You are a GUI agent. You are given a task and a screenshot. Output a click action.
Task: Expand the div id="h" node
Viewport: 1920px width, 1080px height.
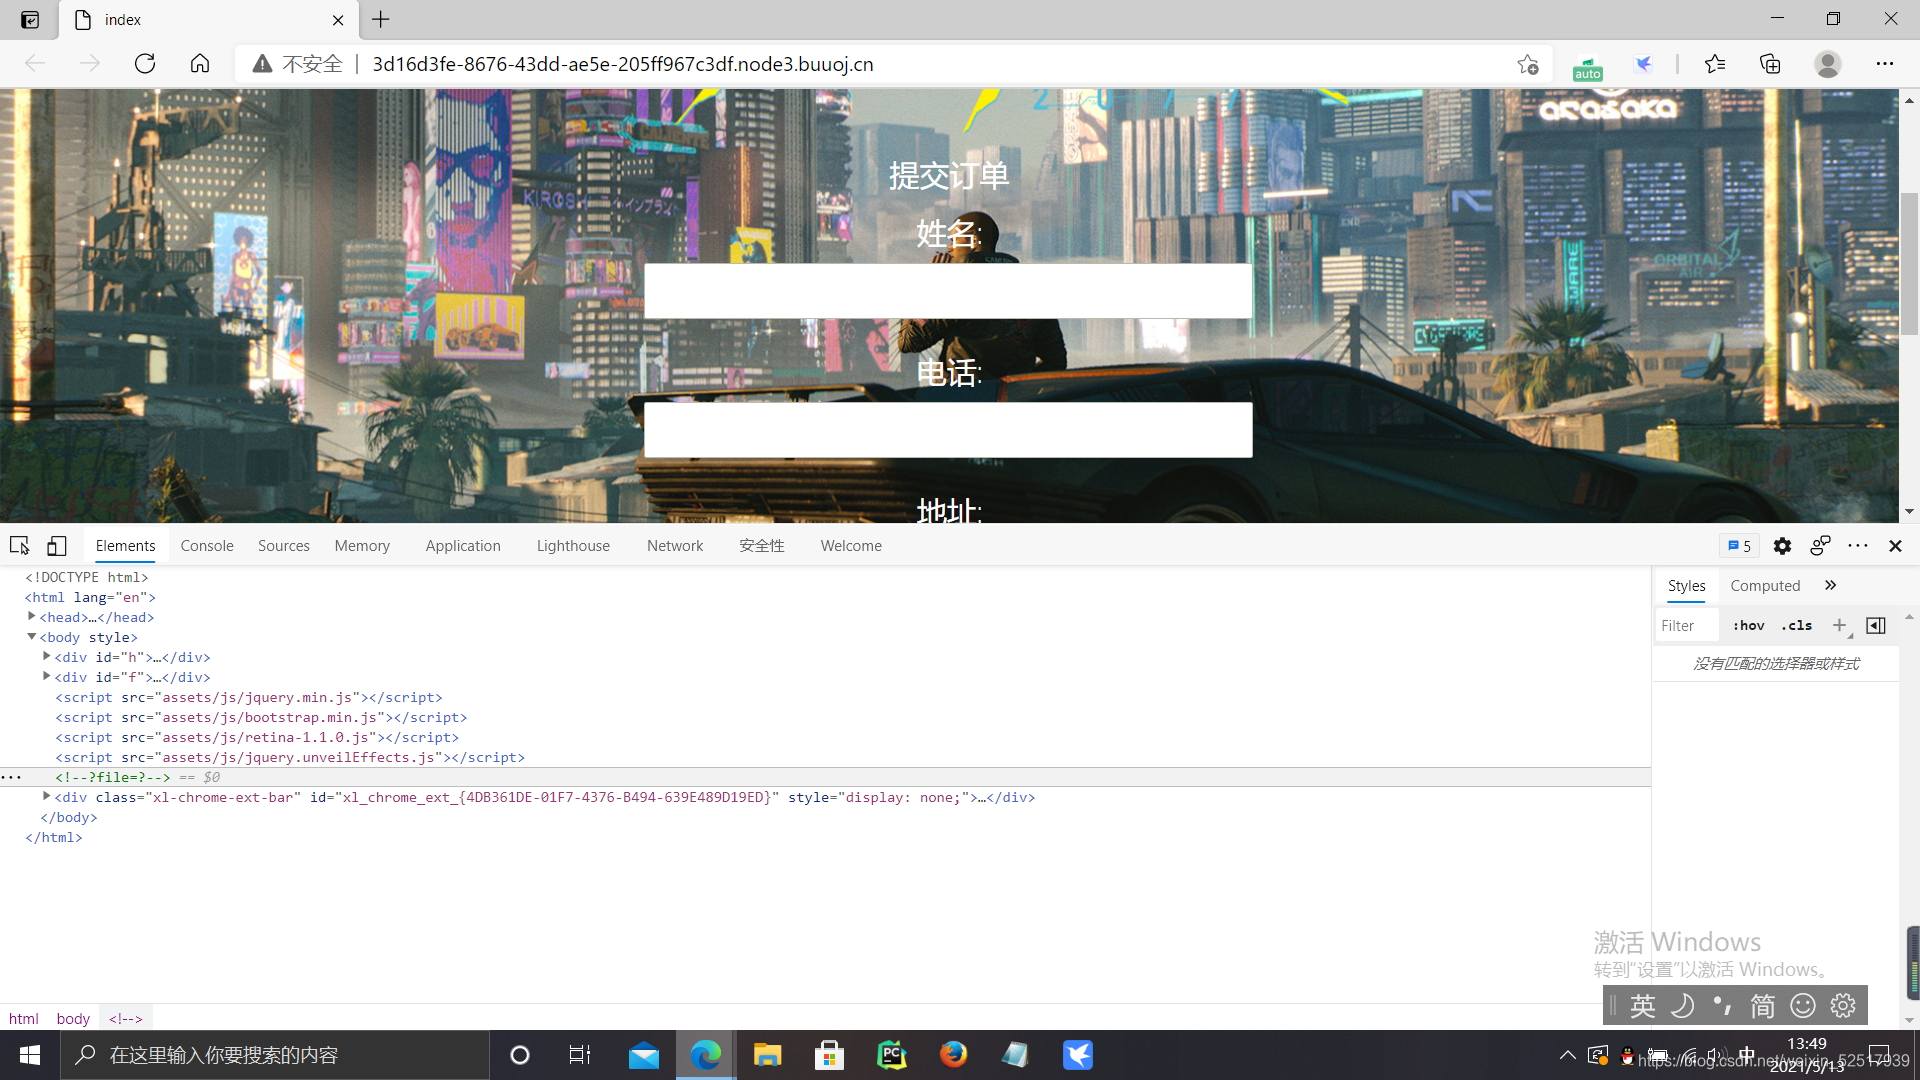click(47, 657)
